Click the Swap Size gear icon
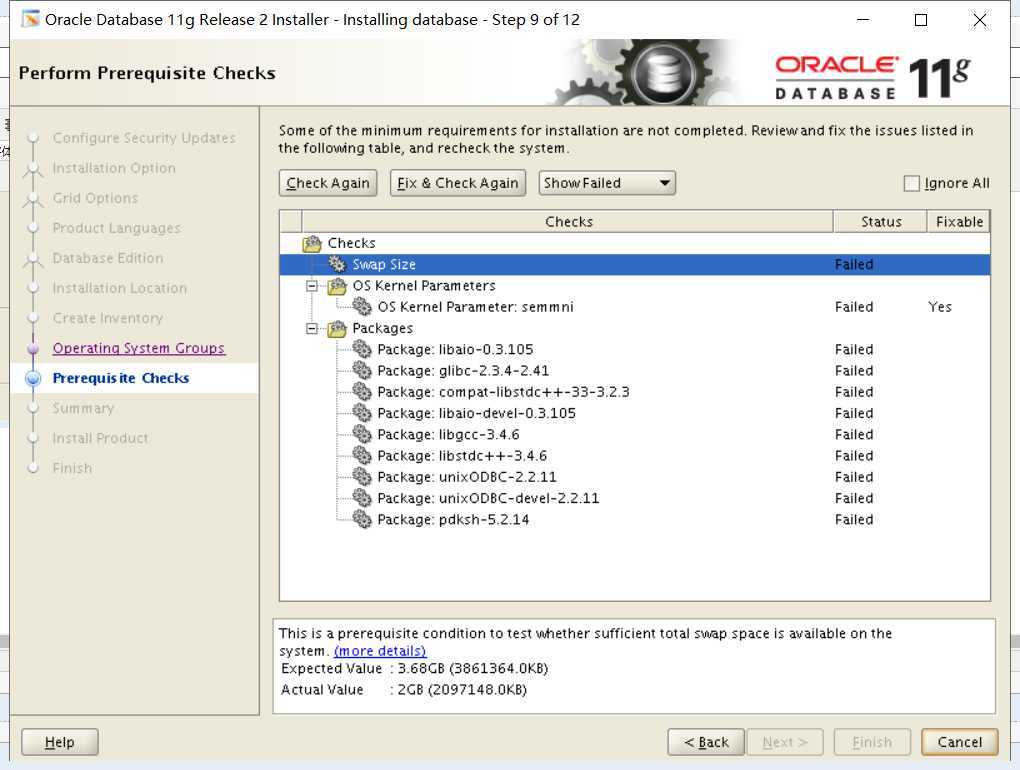 tap(337, 264)
